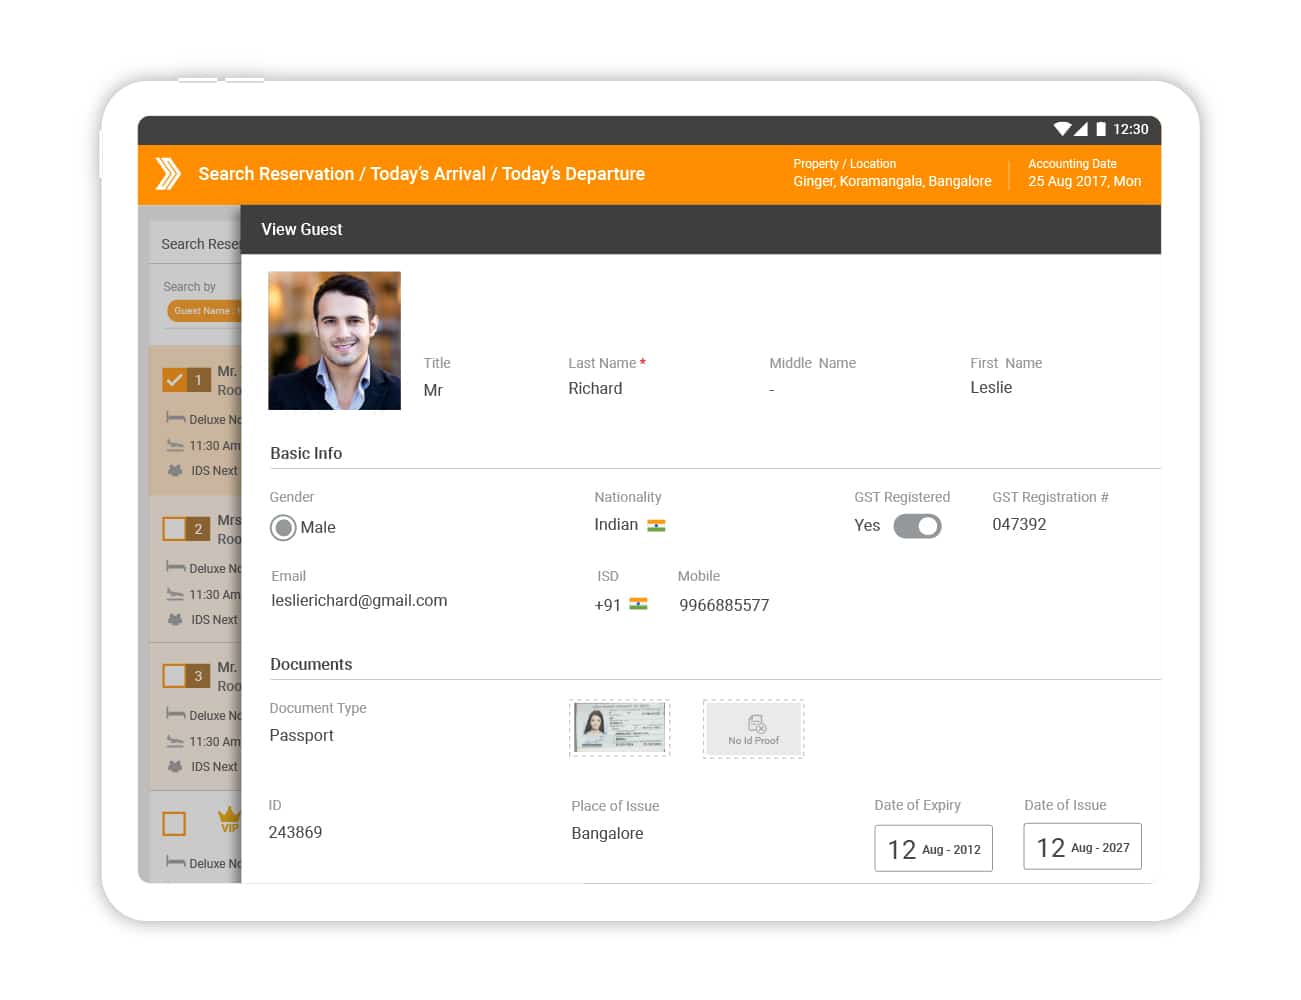This screenshot has height=1000, width=1301.
Task: Click the ISD code +91
Action: (x=607, y=605)
